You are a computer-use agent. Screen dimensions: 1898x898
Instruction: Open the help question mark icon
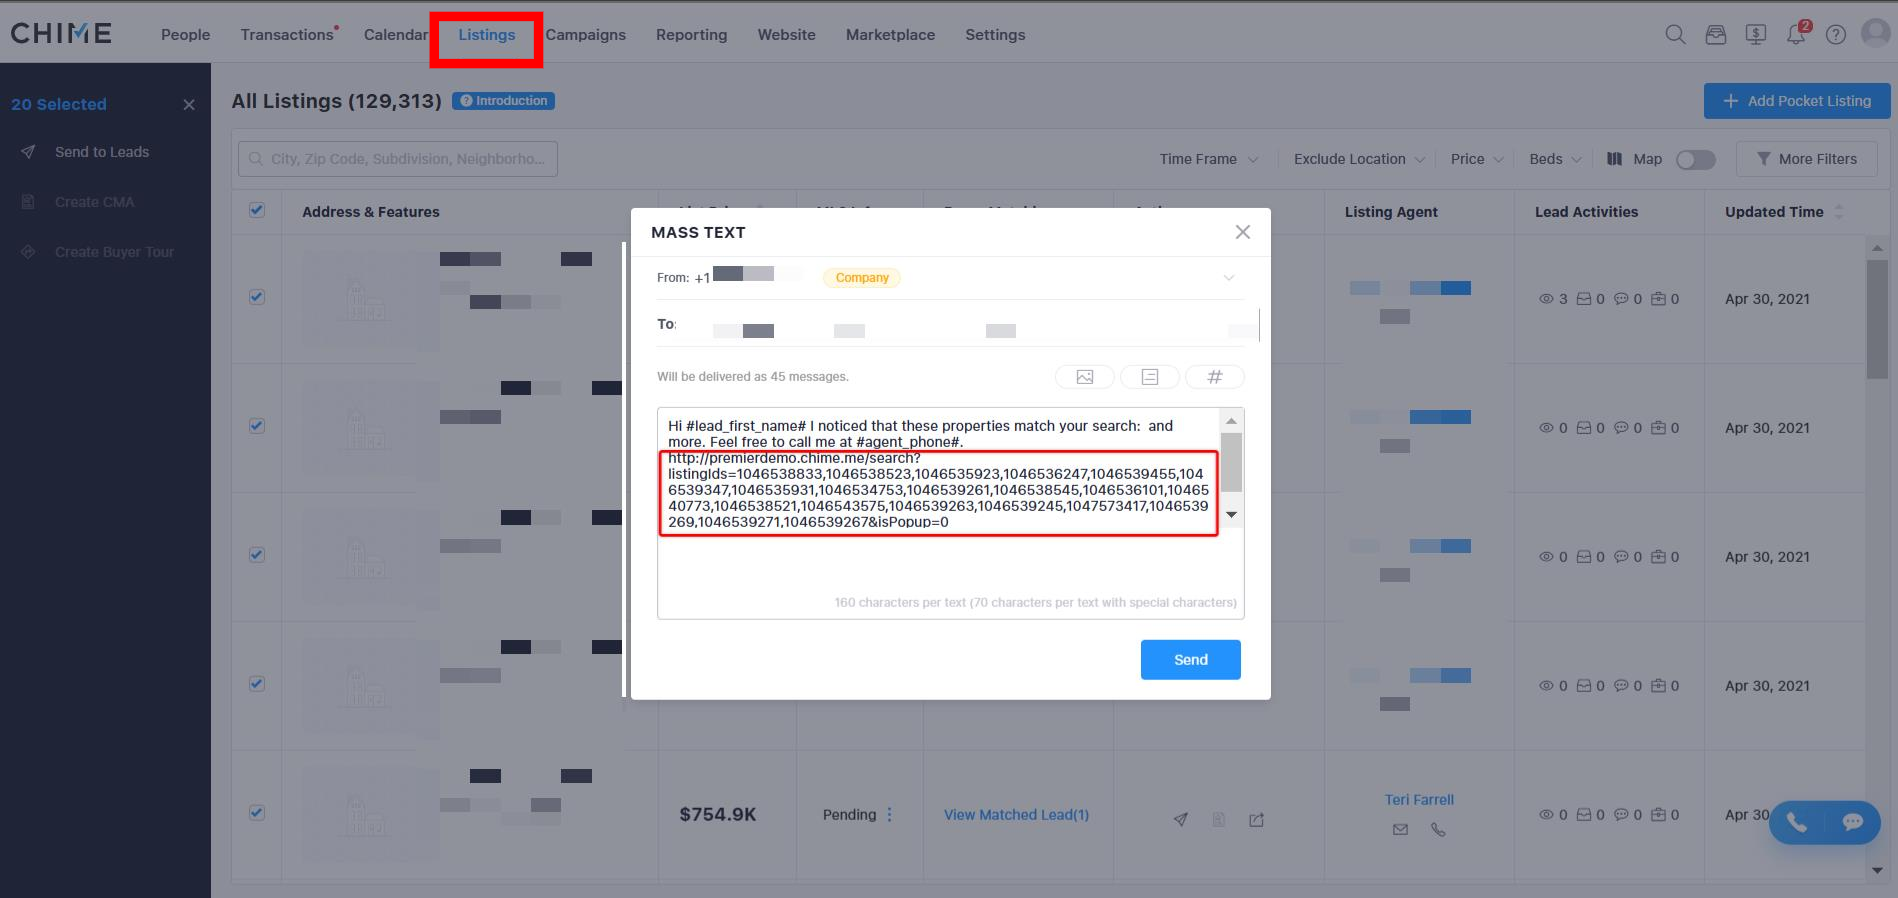point(1836,35)
